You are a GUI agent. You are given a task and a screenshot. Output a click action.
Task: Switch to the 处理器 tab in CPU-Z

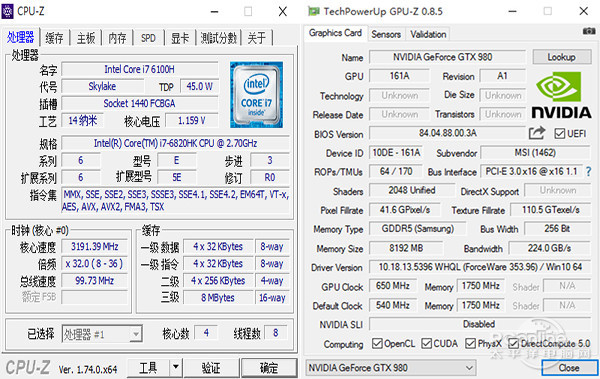(x=21, y=38)
